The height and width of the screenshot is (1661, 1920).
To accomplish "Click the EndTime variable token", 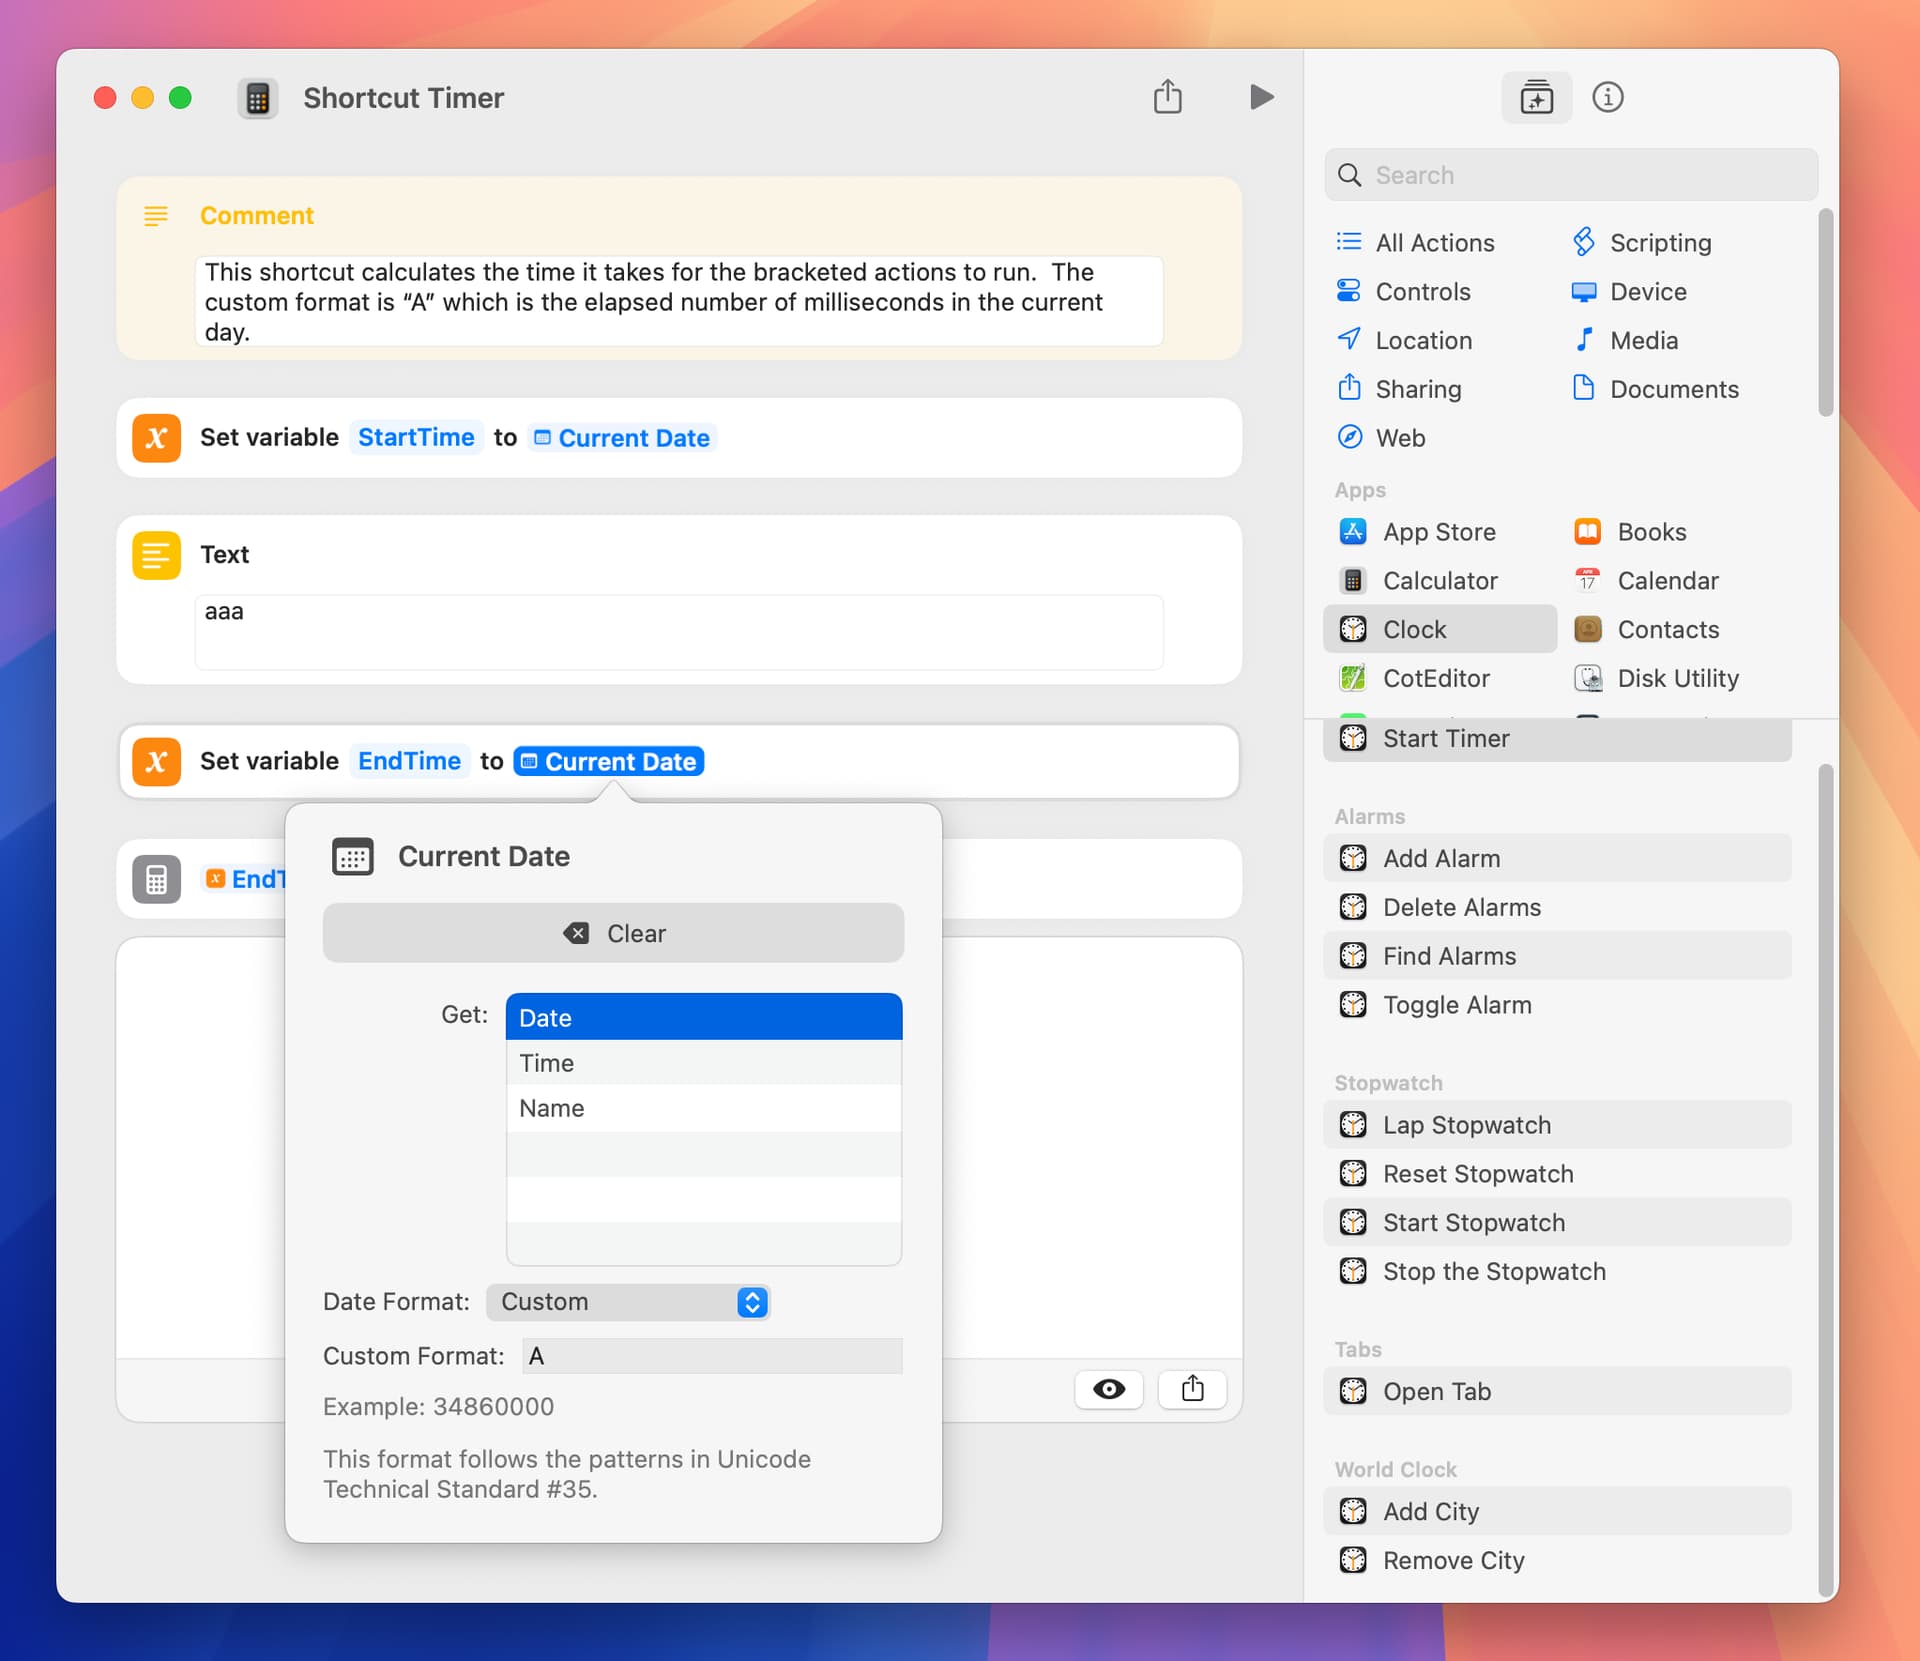I will click(x=409, y=761).
